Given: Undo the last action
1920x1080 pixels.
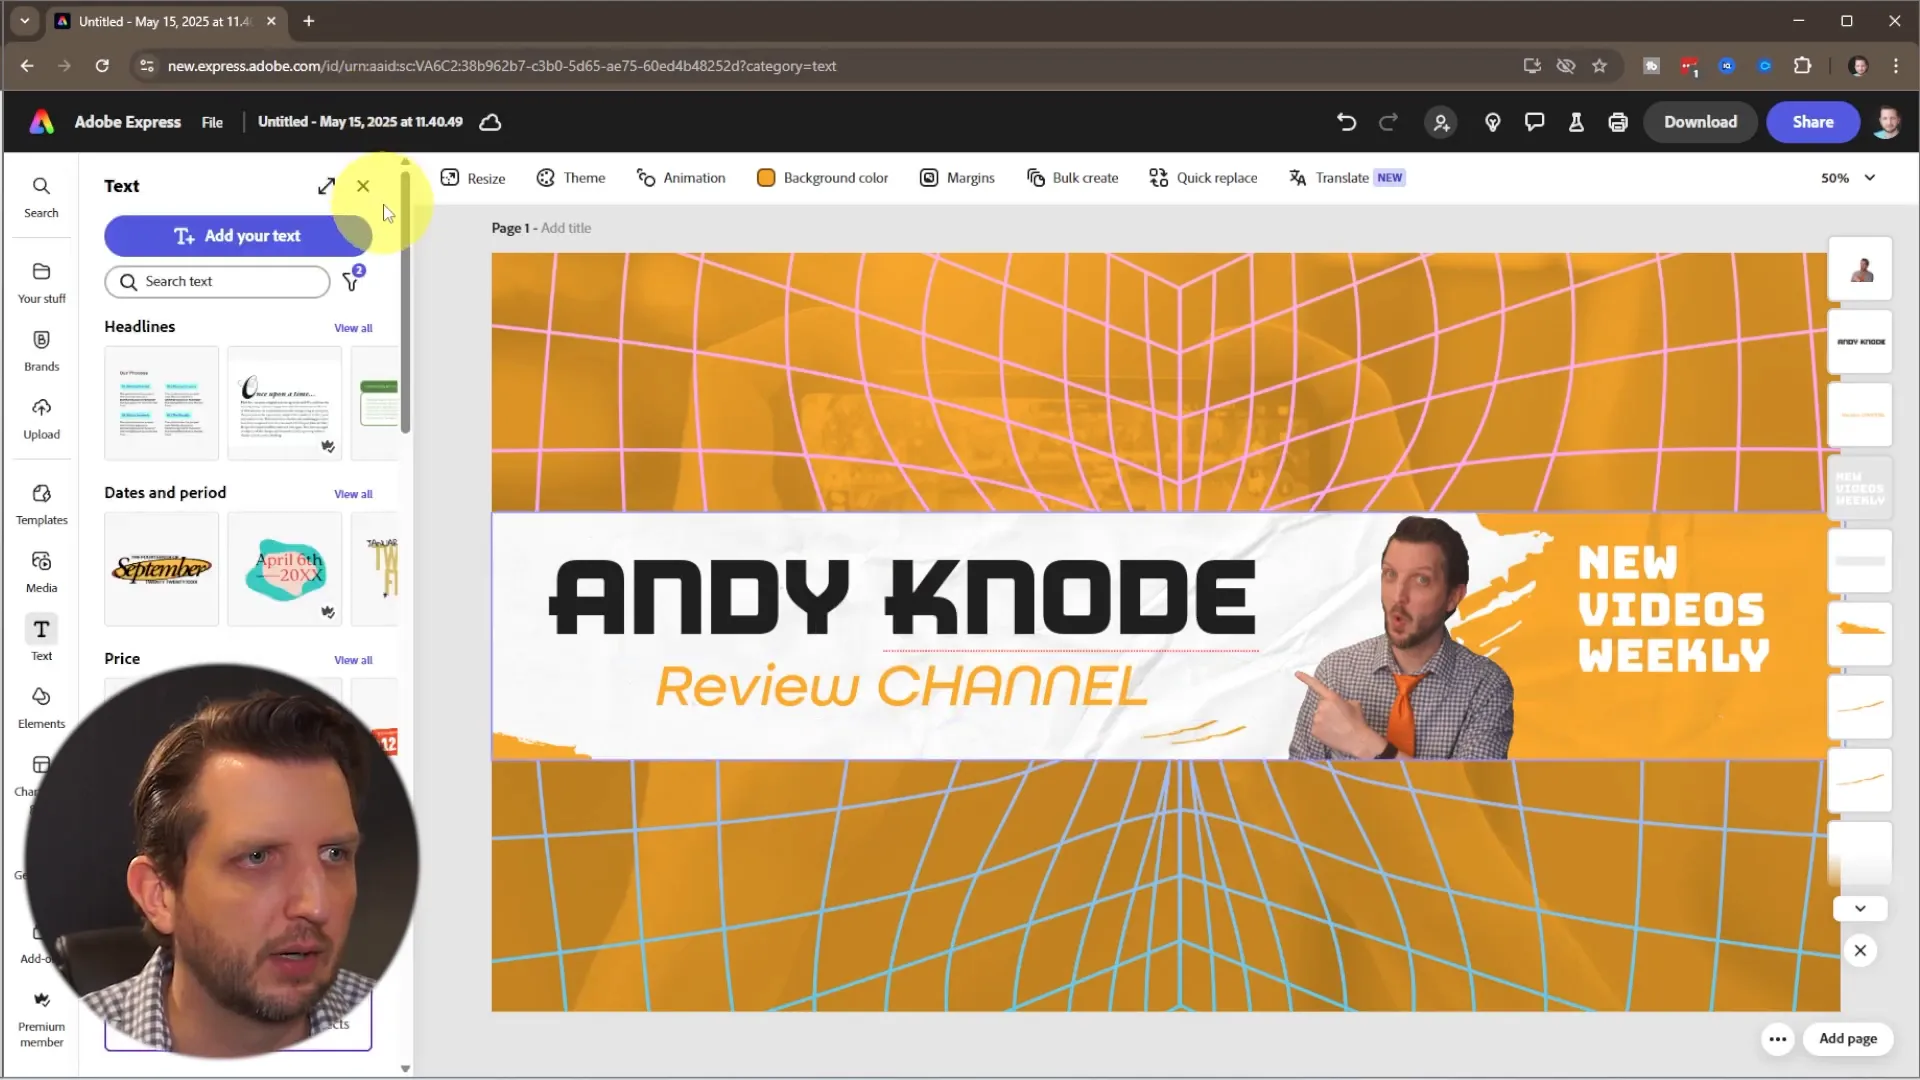Looking at the screenshot, I should coord(1346,122).
